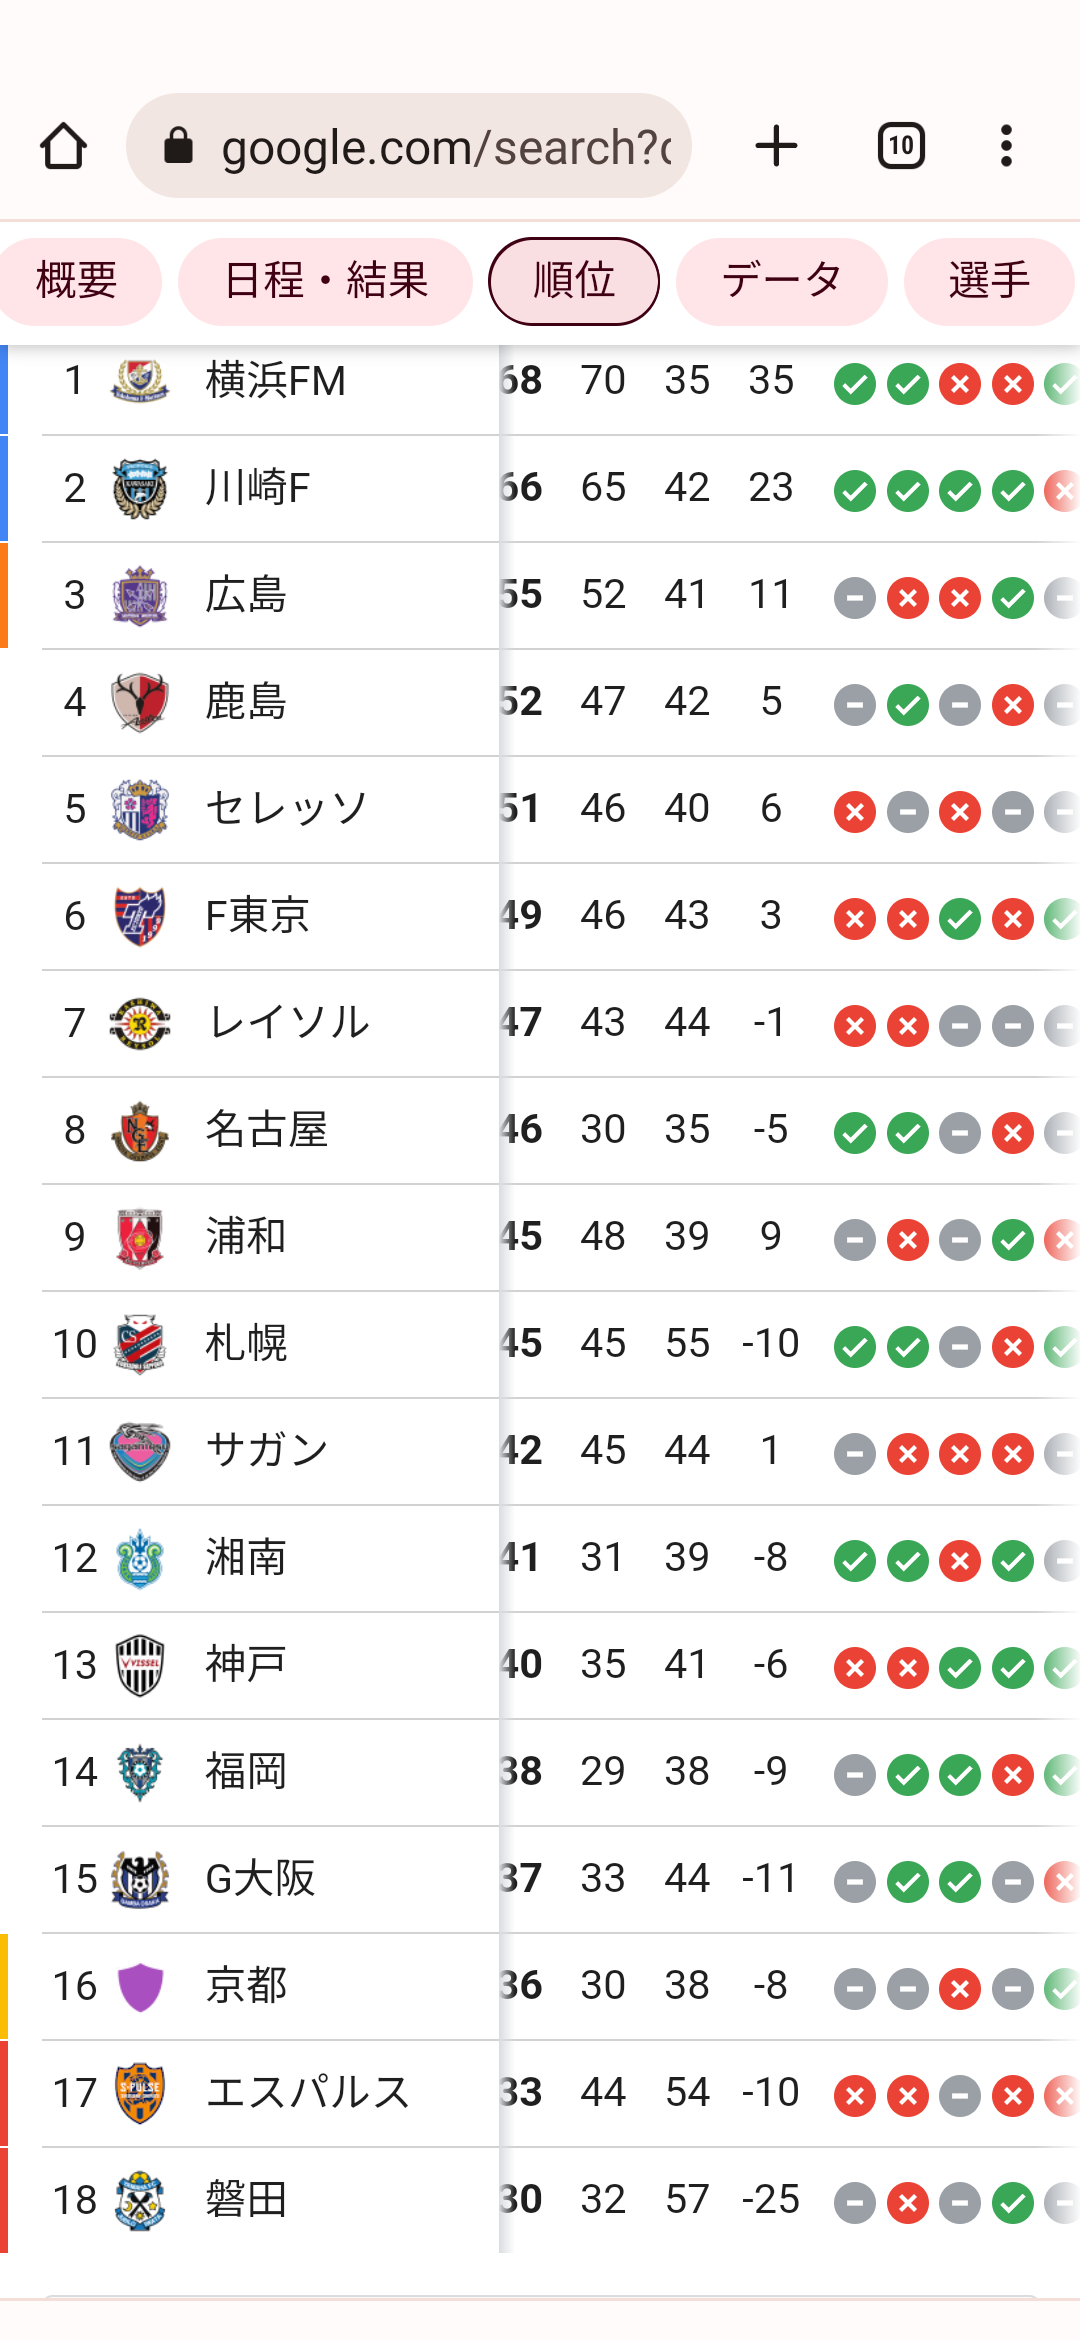Tap the 横浜FM team crest
Viewport: 1080px width, 2340px height.
pos(140,380)
